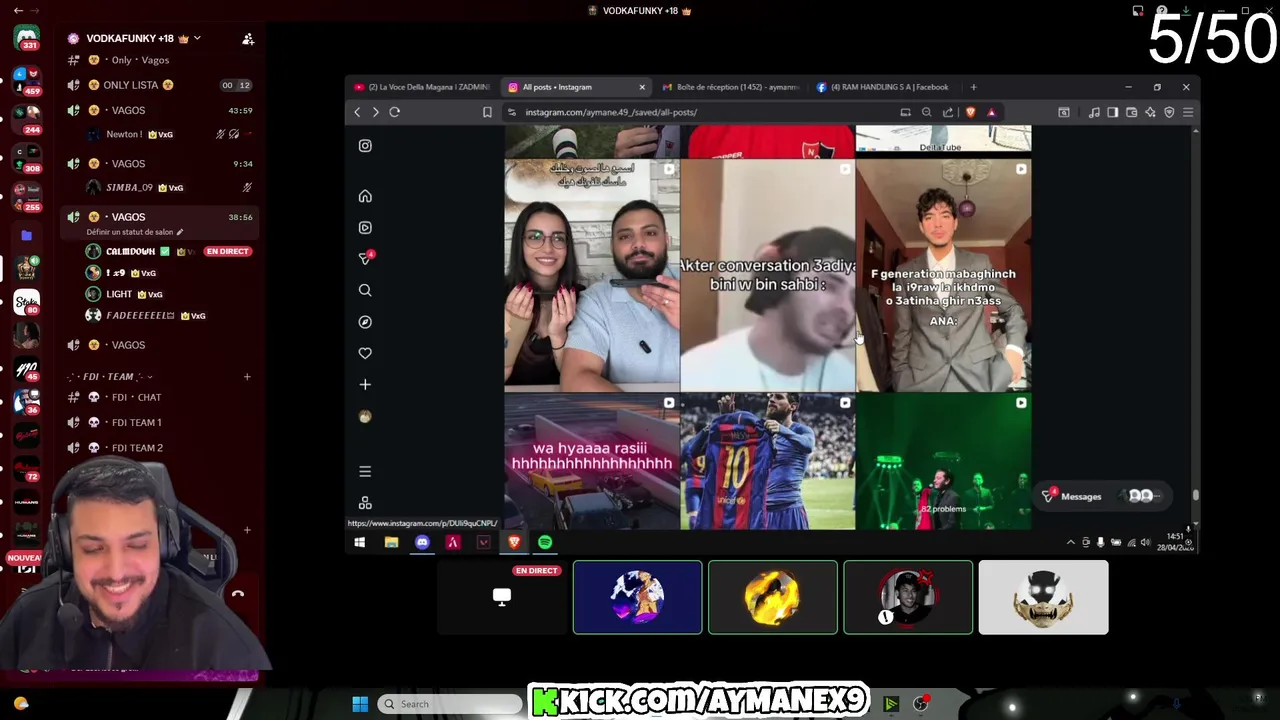This screenshot has width=1280, height=720.
Task: Open Instagram direct messages sidebar icon
Action: click(x=365, y=258)
